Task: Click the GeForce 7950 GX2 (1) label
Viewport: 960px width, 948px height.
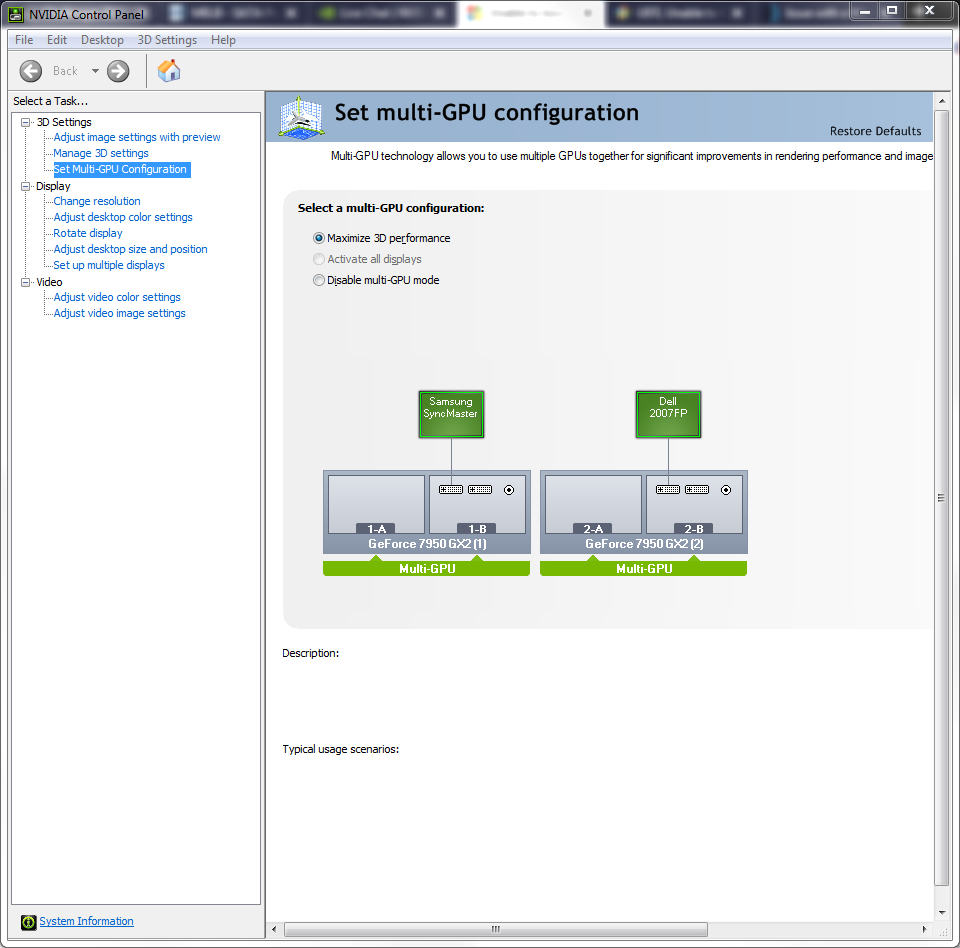Action: [427, 544]
